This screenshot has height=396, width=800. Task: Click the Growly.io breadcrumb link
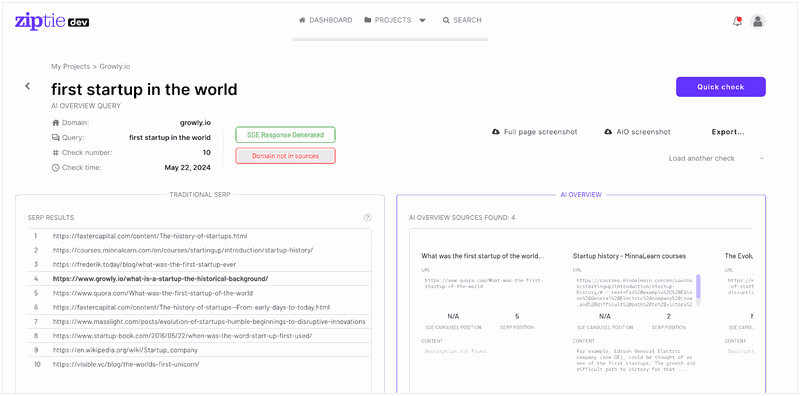click(x=115, y=66)
